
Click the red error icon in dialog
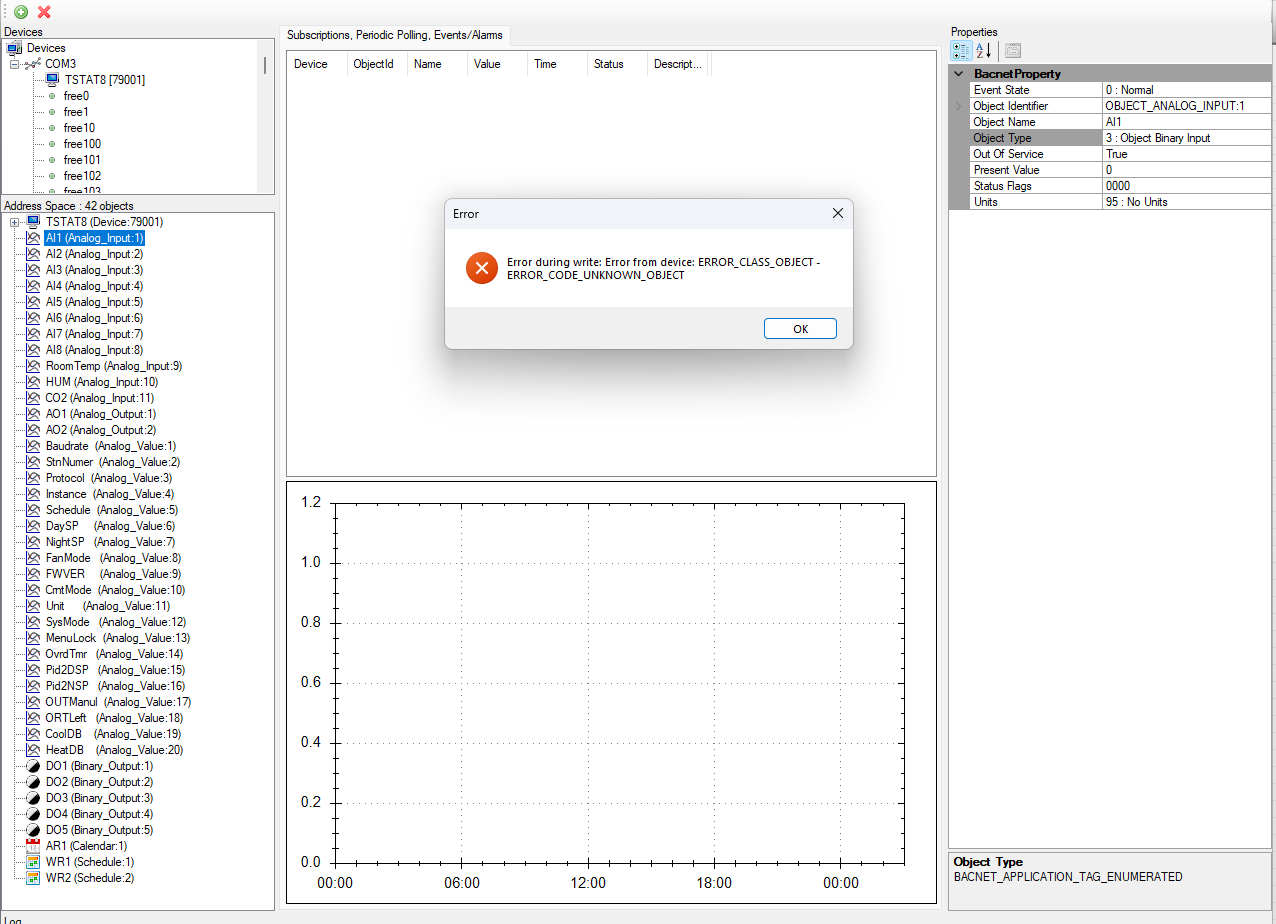481,268
